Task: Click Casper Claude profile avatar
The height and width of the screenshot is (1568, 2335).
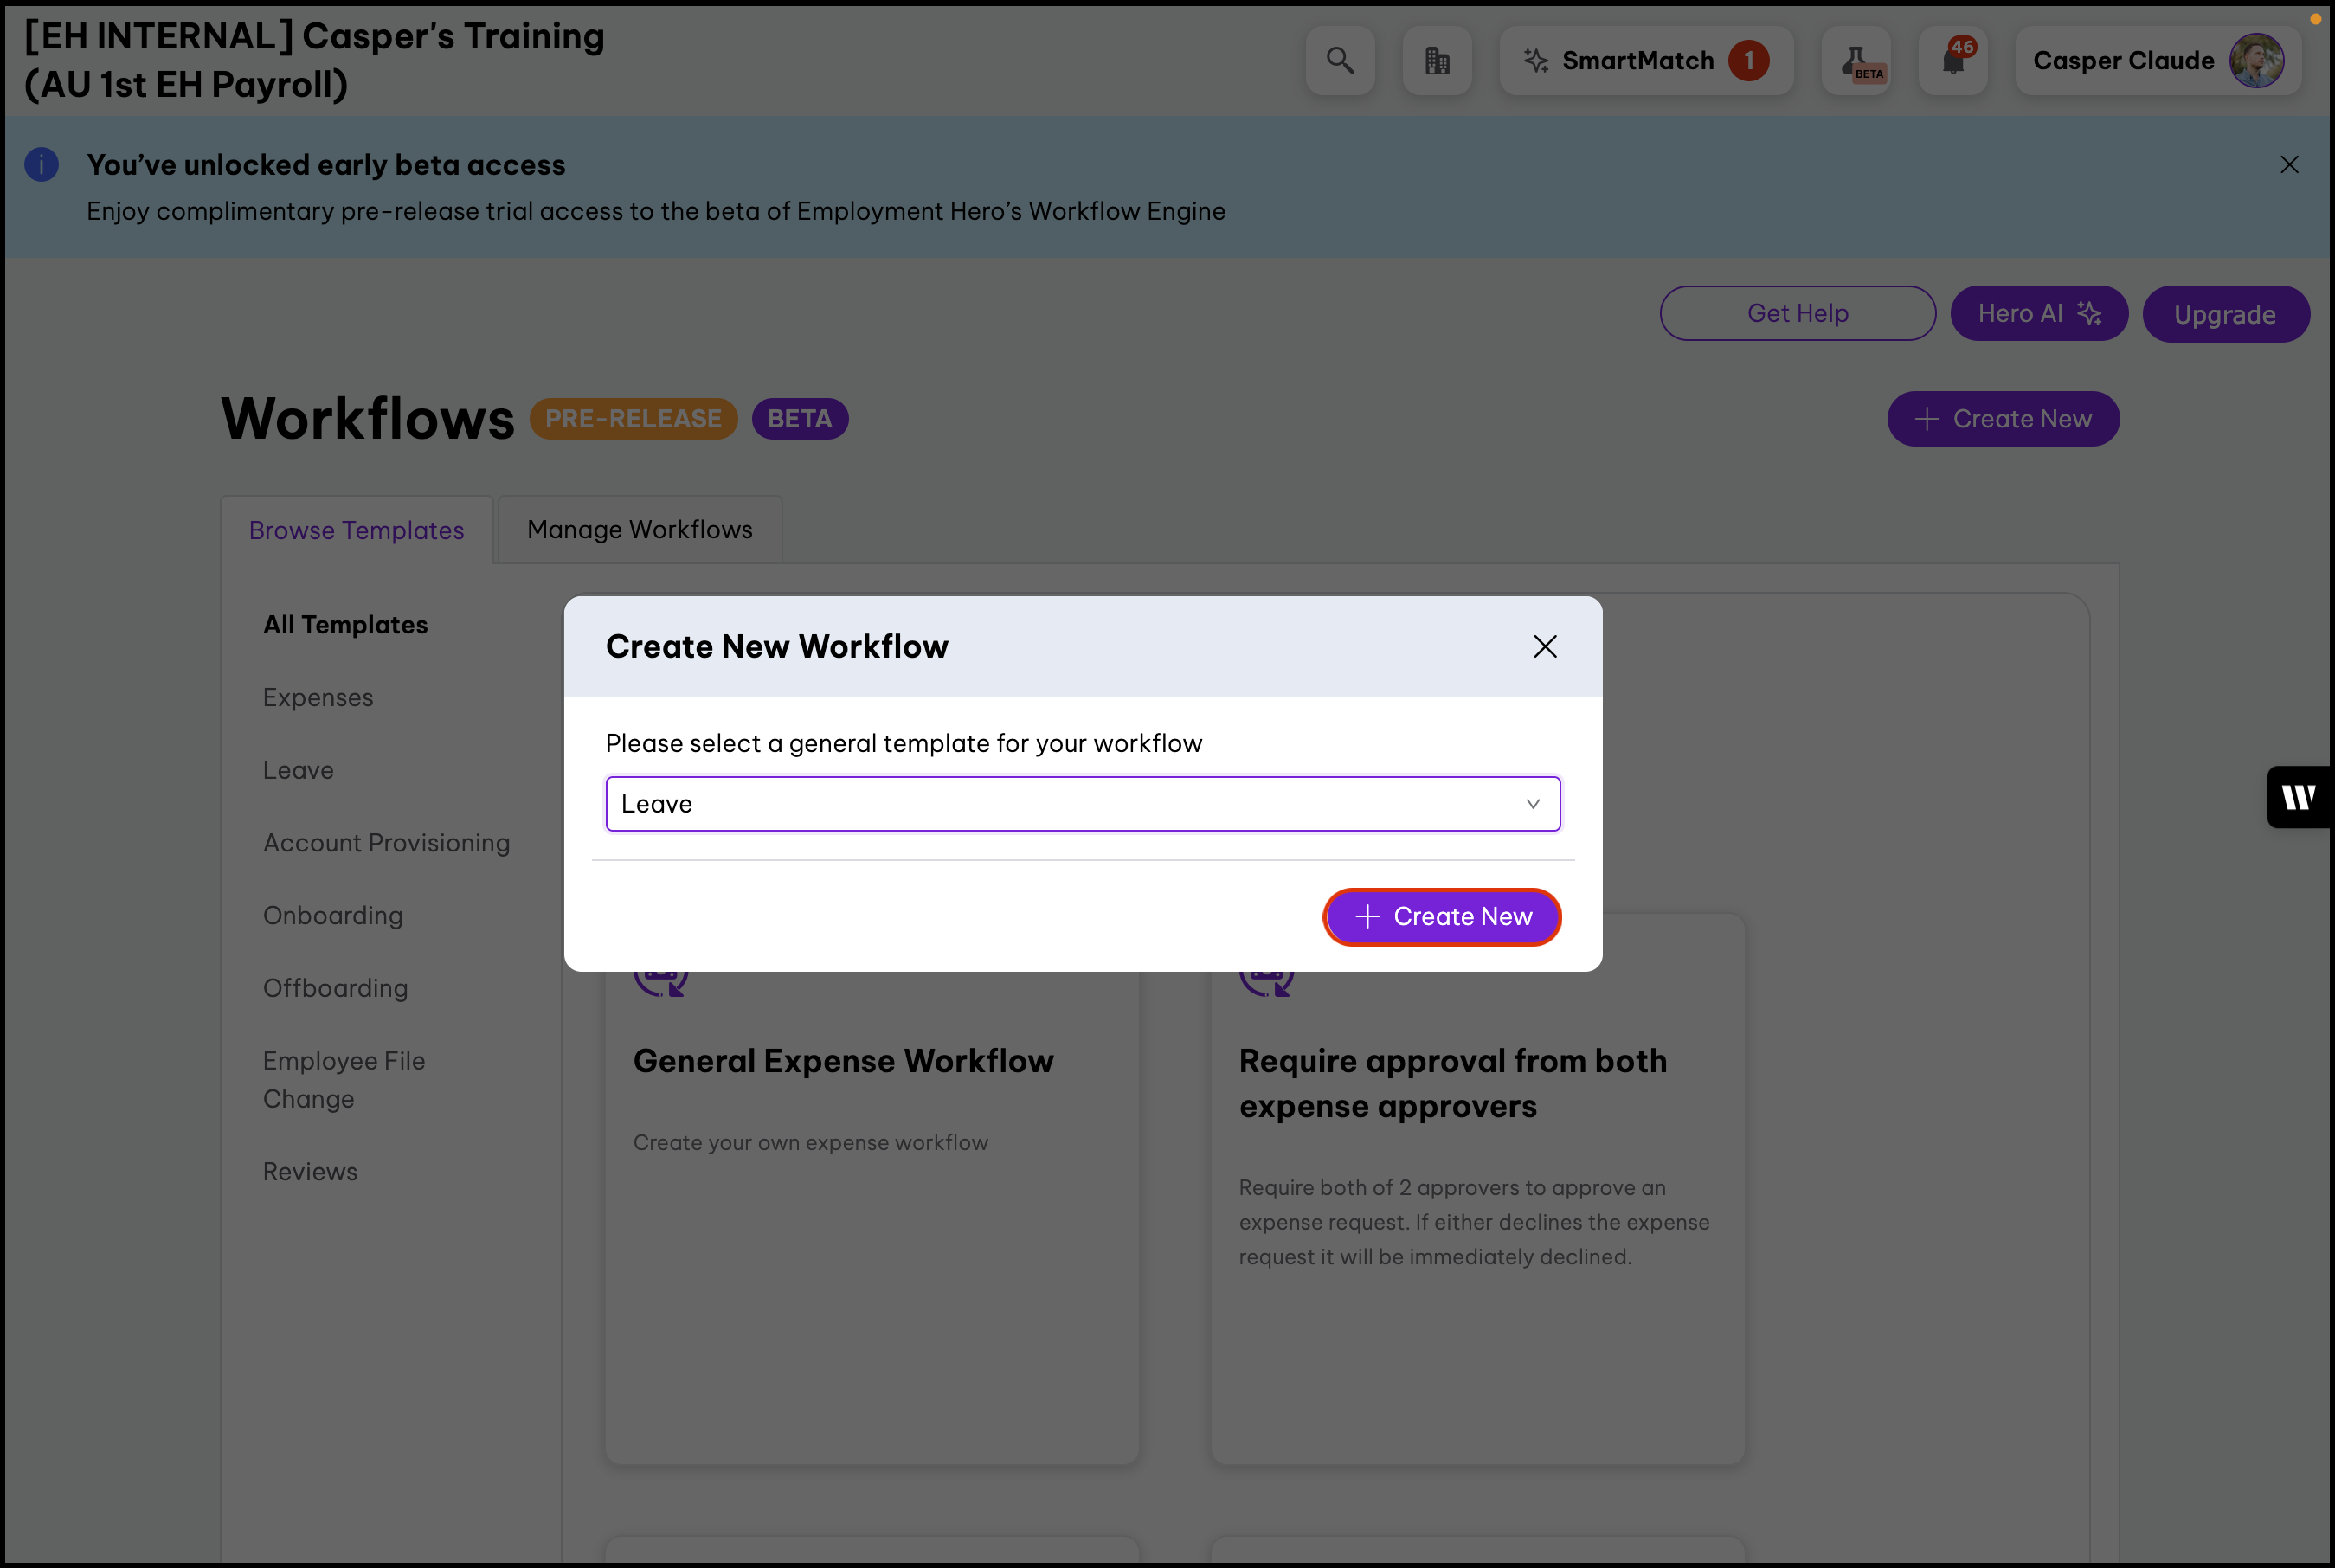Action: point(2256,61)
